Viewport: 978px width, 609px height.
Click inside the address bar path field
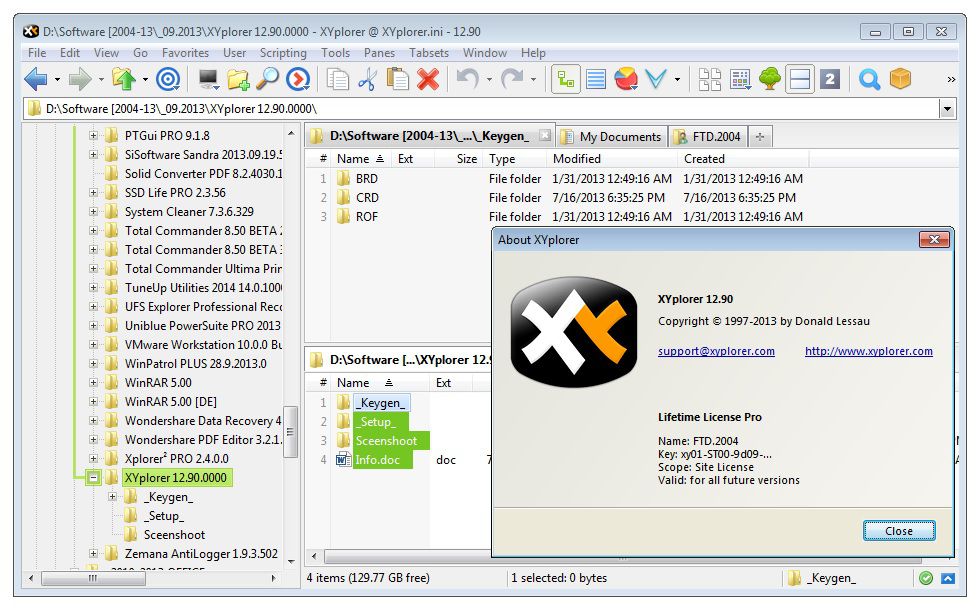click(481, 109)
